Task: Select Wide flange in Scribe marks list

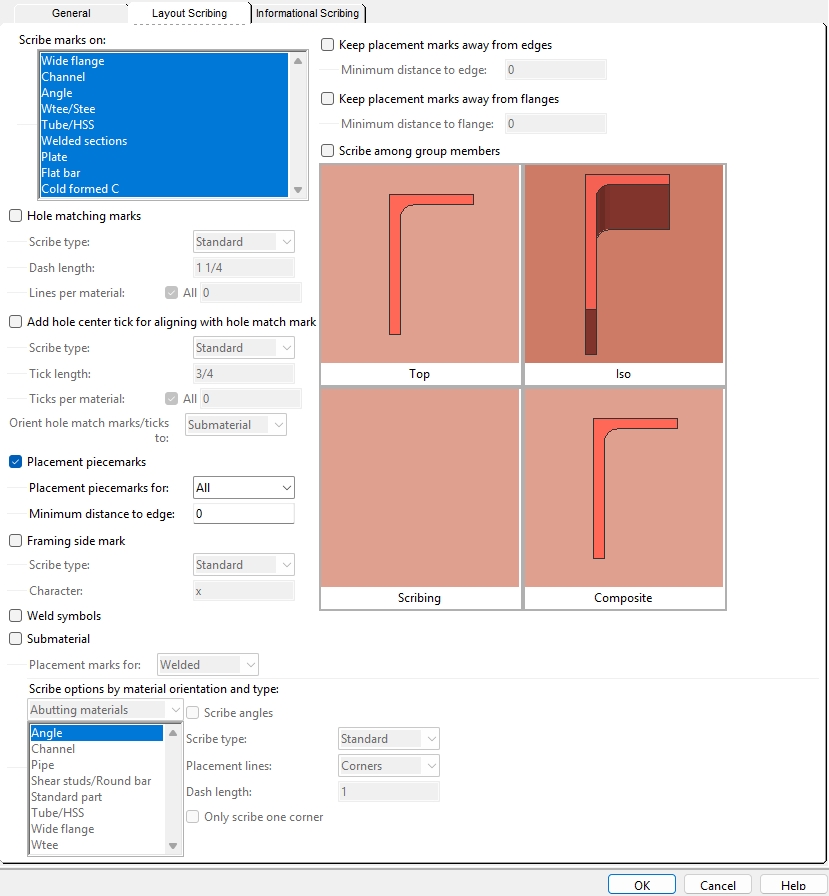Action: [73, 61]
